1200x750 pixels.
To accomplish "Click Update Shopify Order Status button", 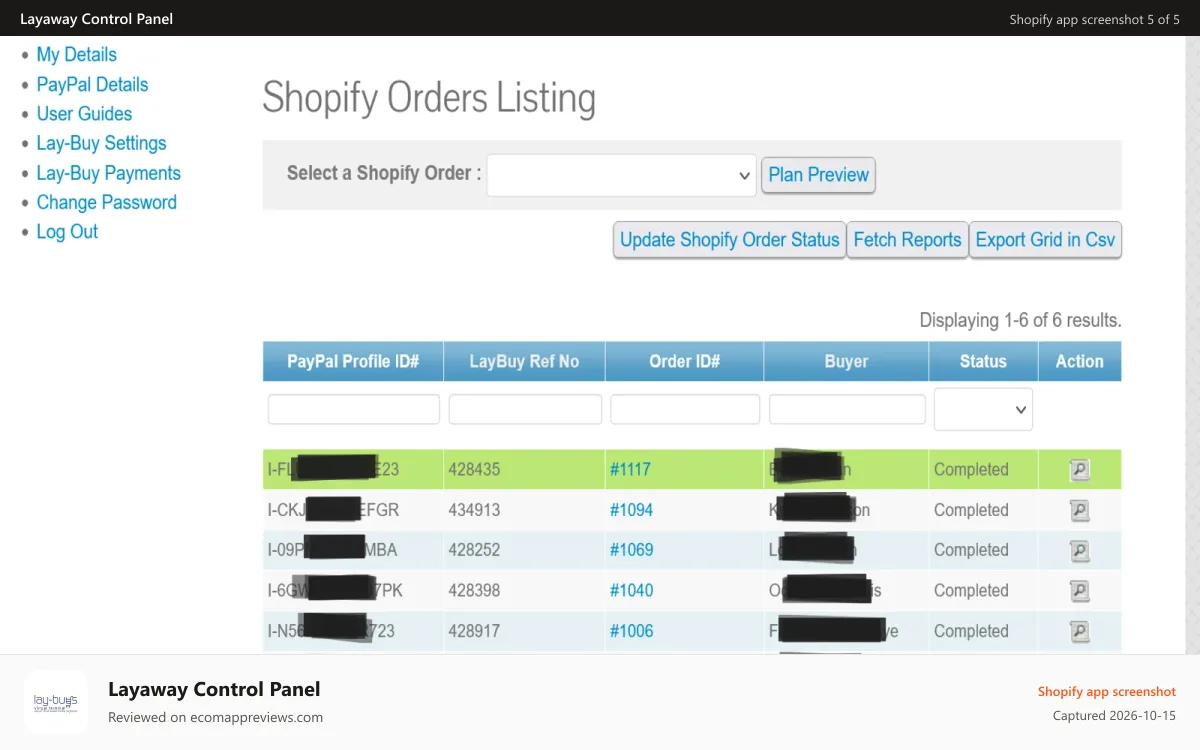I will click(x=730, y=240).
